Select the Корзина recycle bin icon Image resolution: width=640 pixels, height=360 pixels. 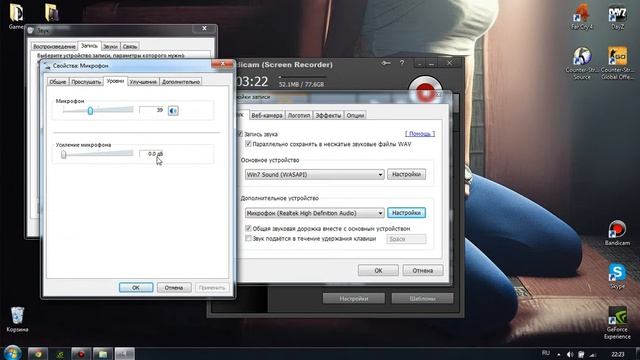point(17,319)
